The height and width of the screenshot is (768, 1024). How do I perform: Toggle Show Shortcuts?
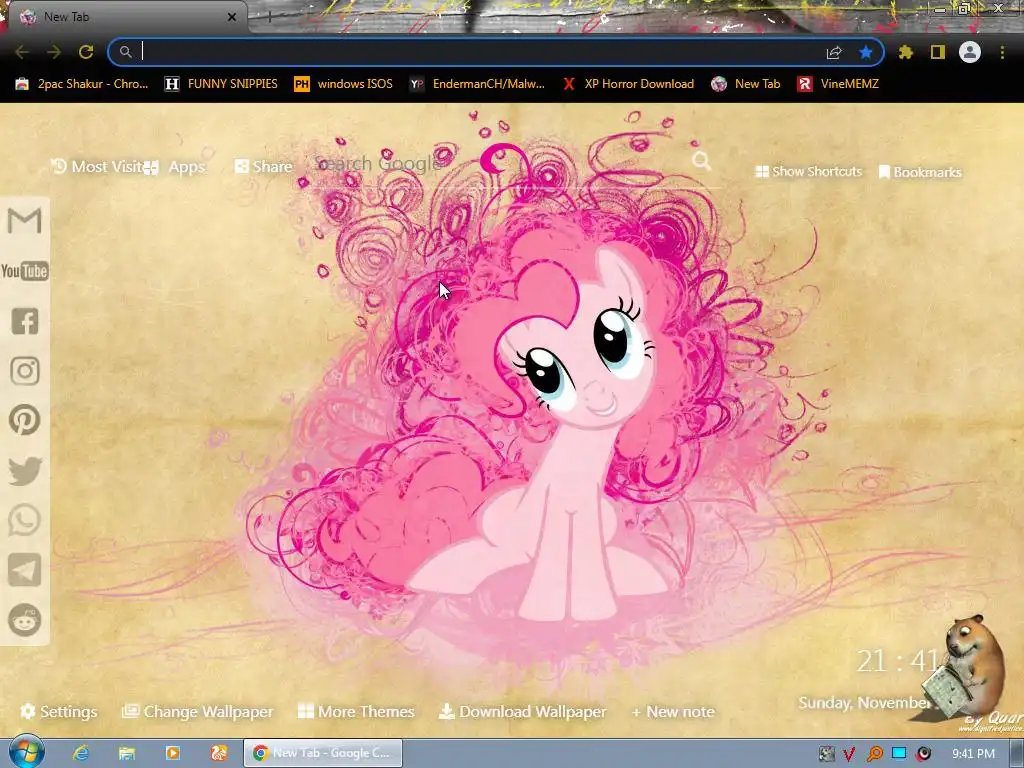click(808, 171)
